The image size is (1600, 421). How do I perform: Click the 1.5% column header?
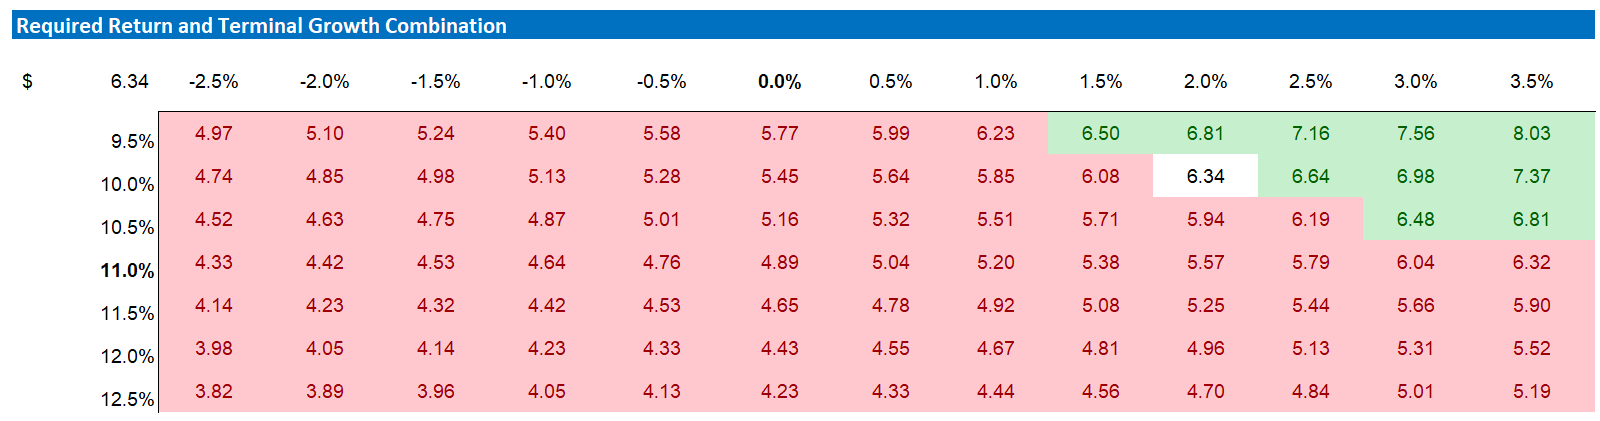click(1100, 82)
